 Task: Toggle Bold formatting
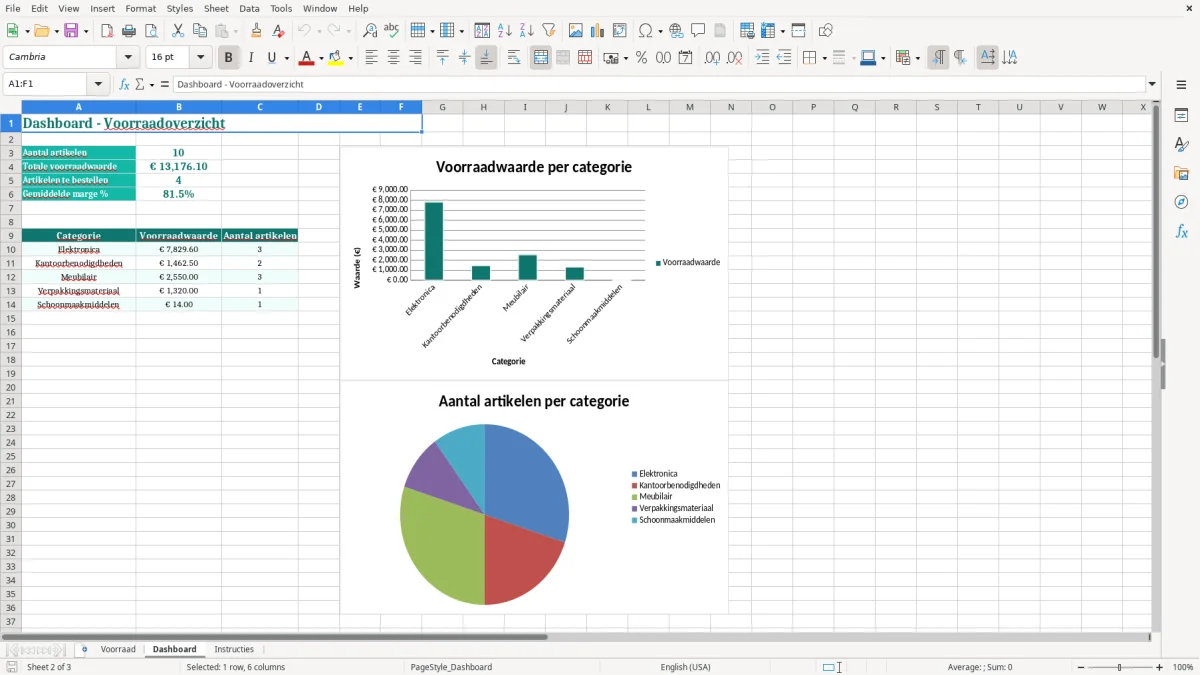[229, 58]
